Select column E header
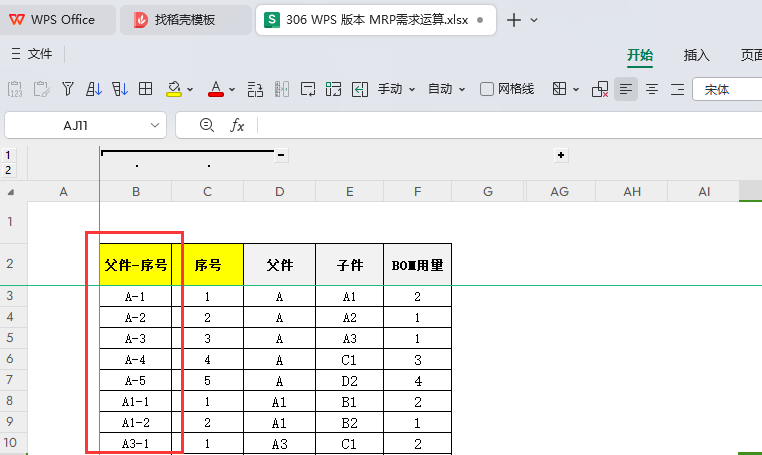762x455 pixels. (x=349, y=192)
